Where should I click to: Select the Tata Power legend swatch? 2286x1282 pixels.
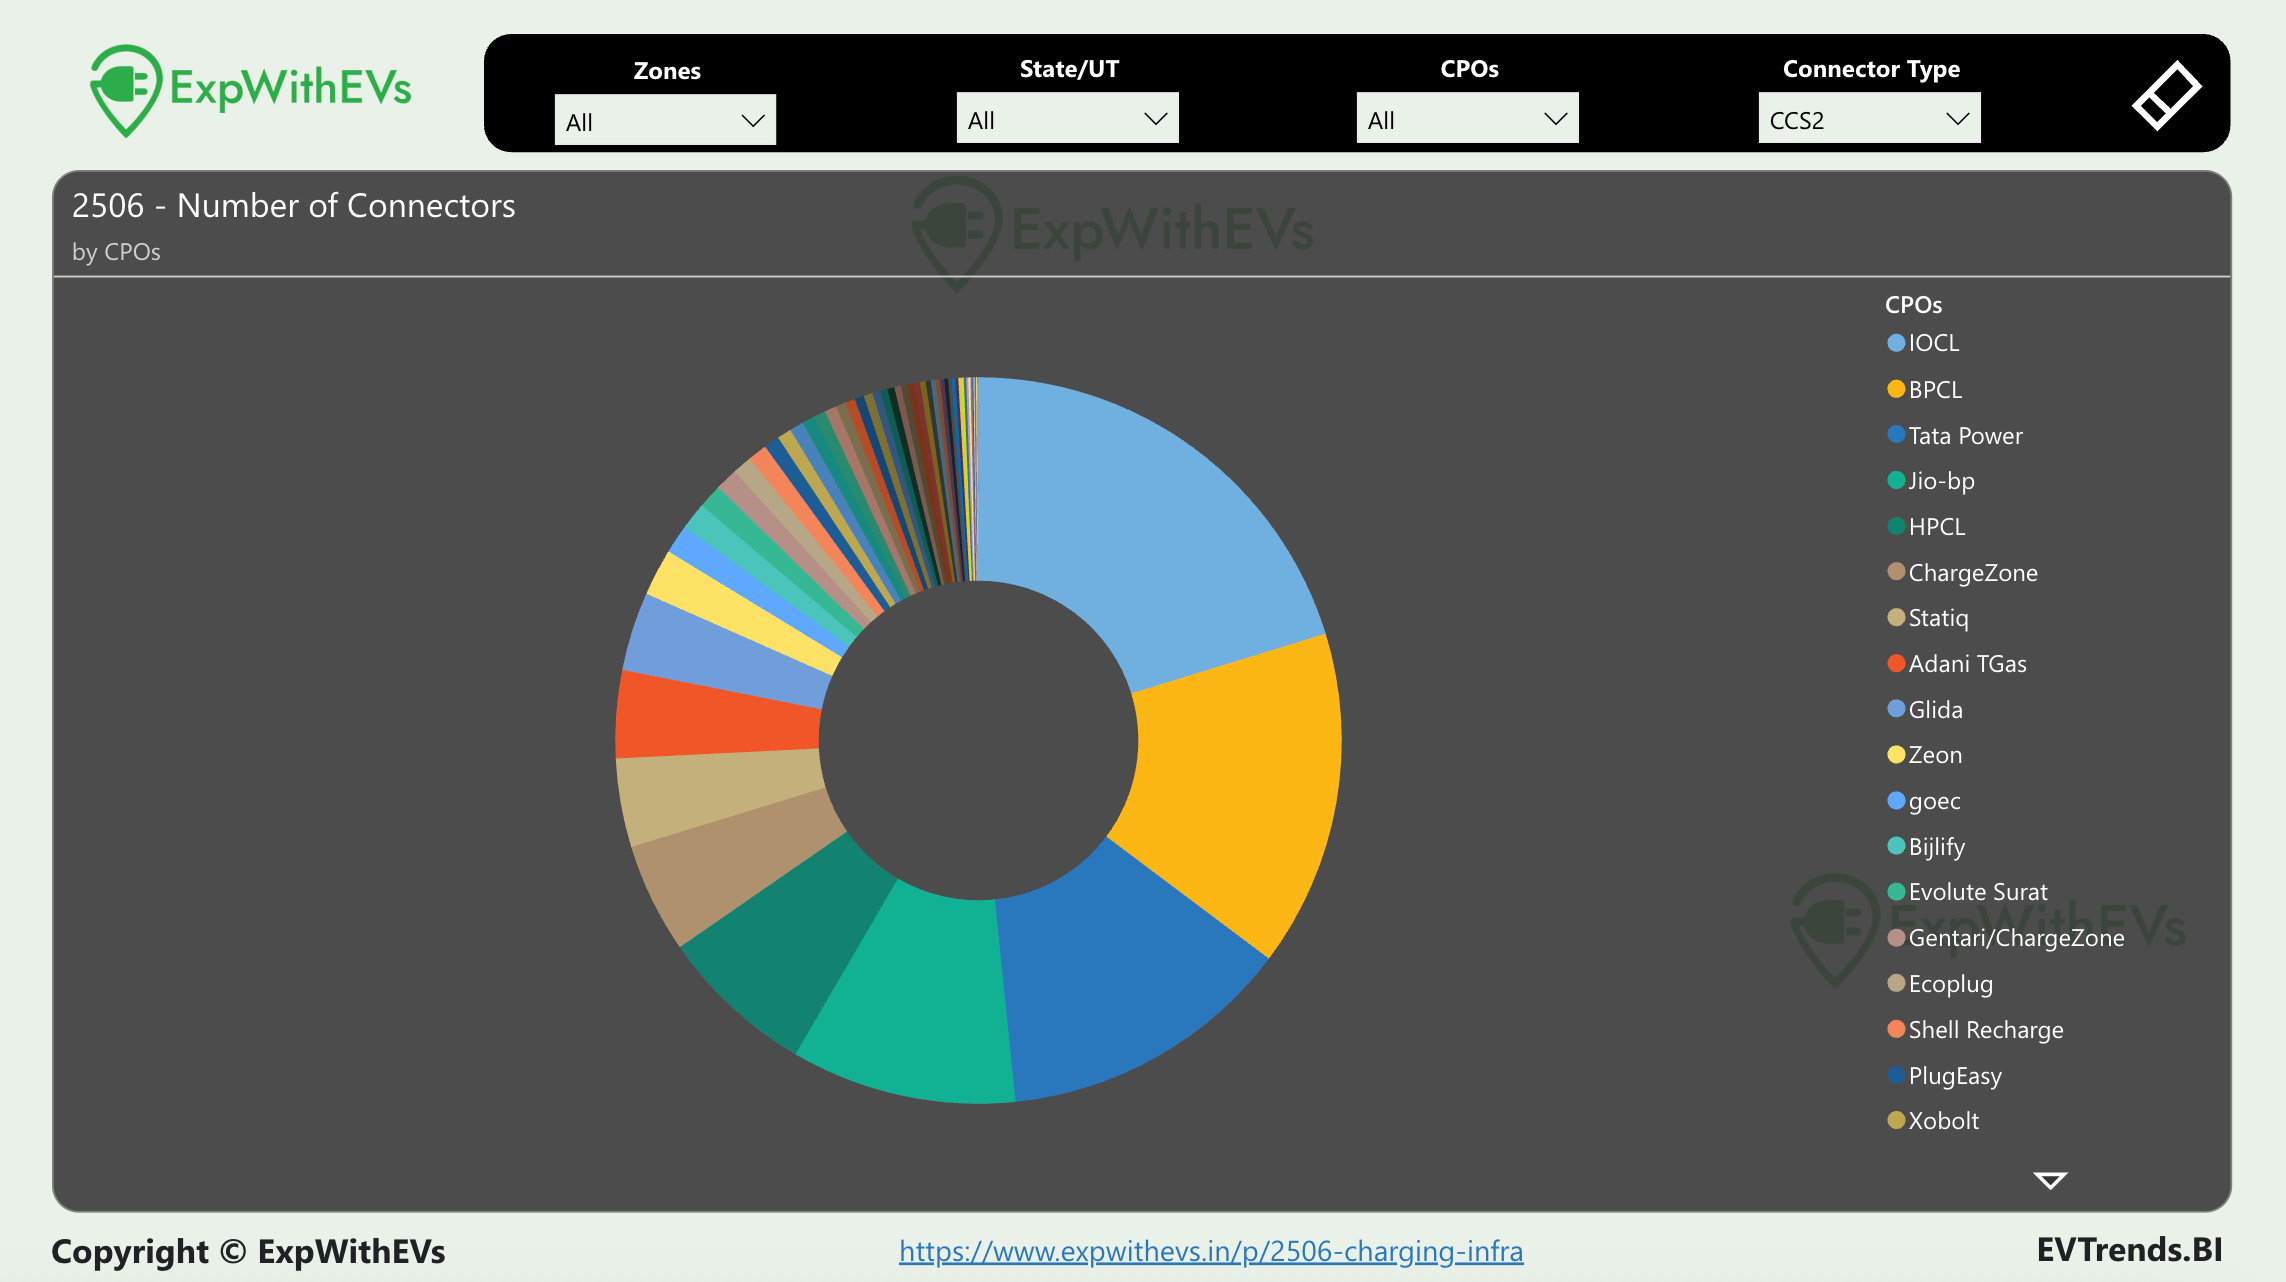point(1896,435)
